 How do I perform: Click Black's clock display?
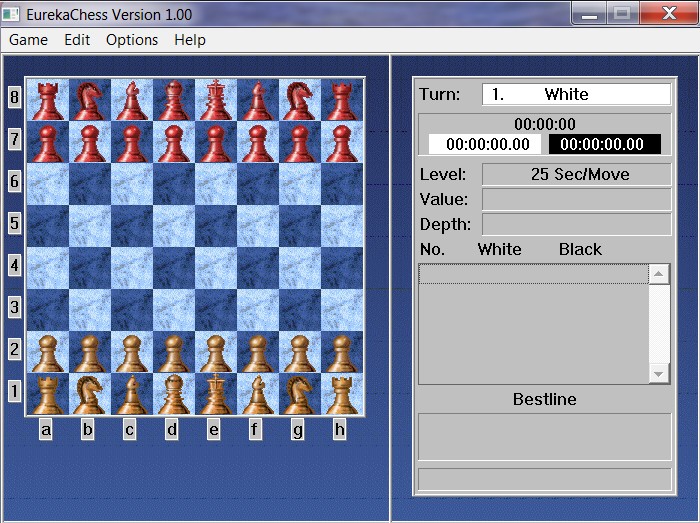pyautogui.click(x=604, y=144)
